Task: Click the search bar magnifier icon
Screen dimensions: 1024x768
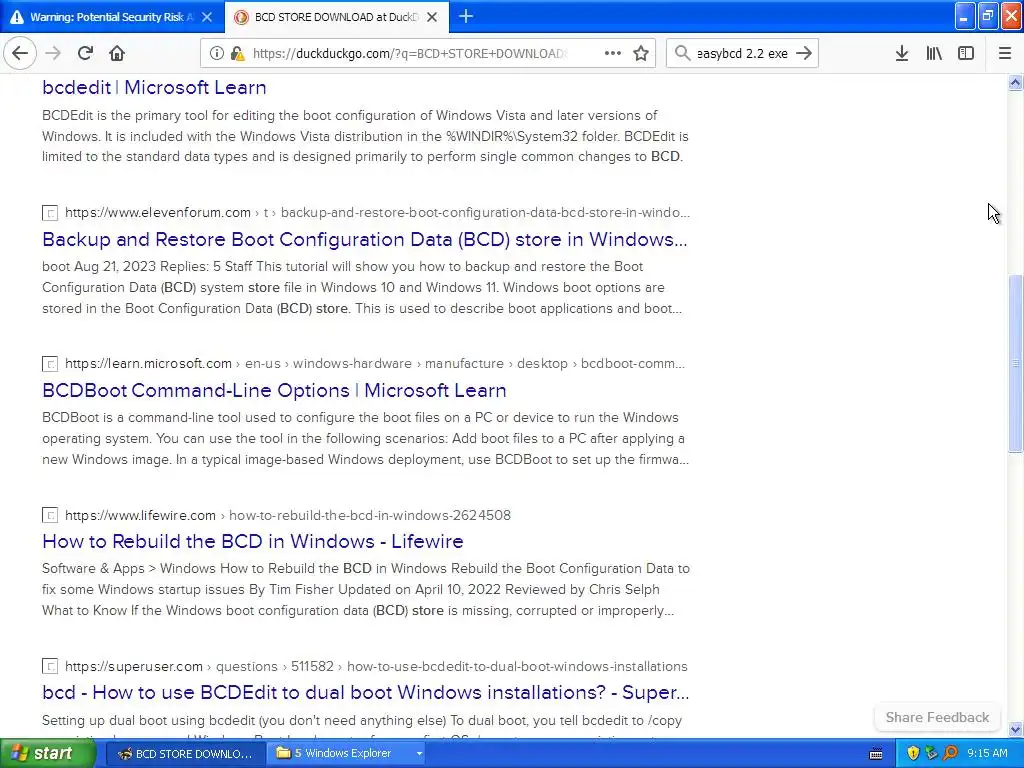Action: click(682, 53)
